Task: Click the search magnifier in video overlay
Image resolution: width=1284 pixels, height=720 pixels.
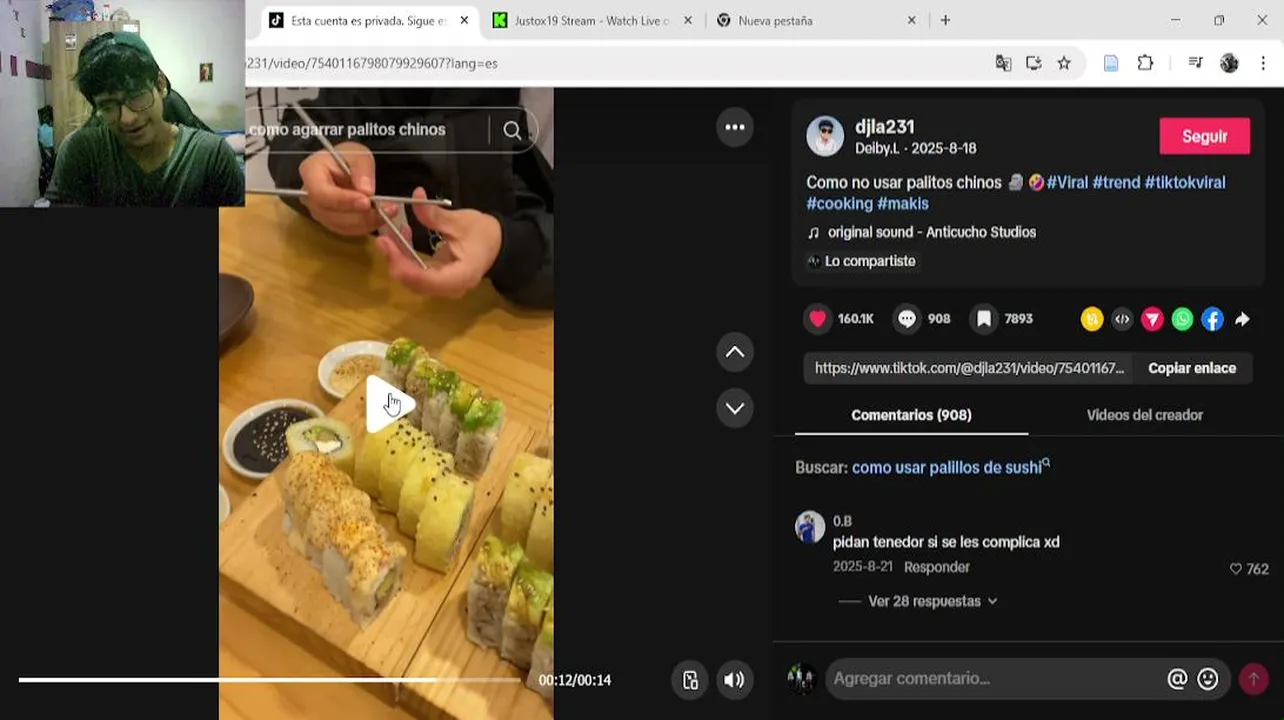Action: [x=512, y=130]
